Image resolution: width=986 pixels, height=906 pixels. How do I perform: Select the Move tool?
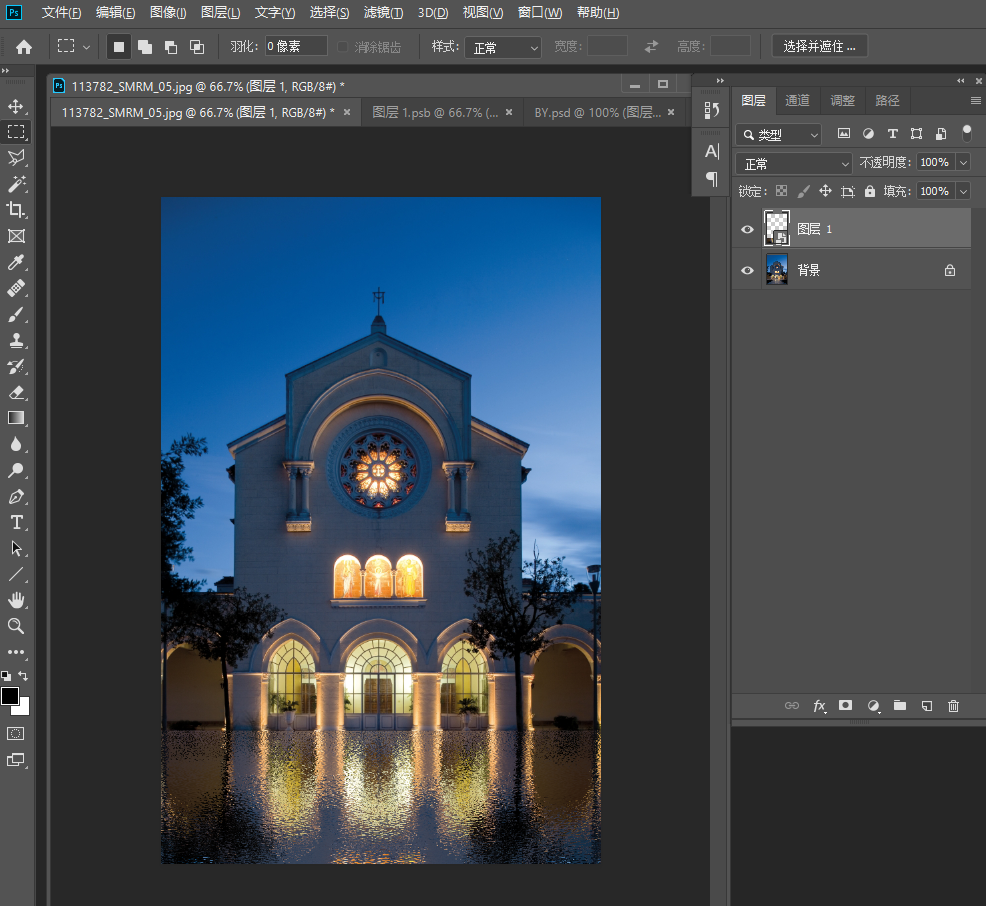pyautogui.click(x=16, y=106)
